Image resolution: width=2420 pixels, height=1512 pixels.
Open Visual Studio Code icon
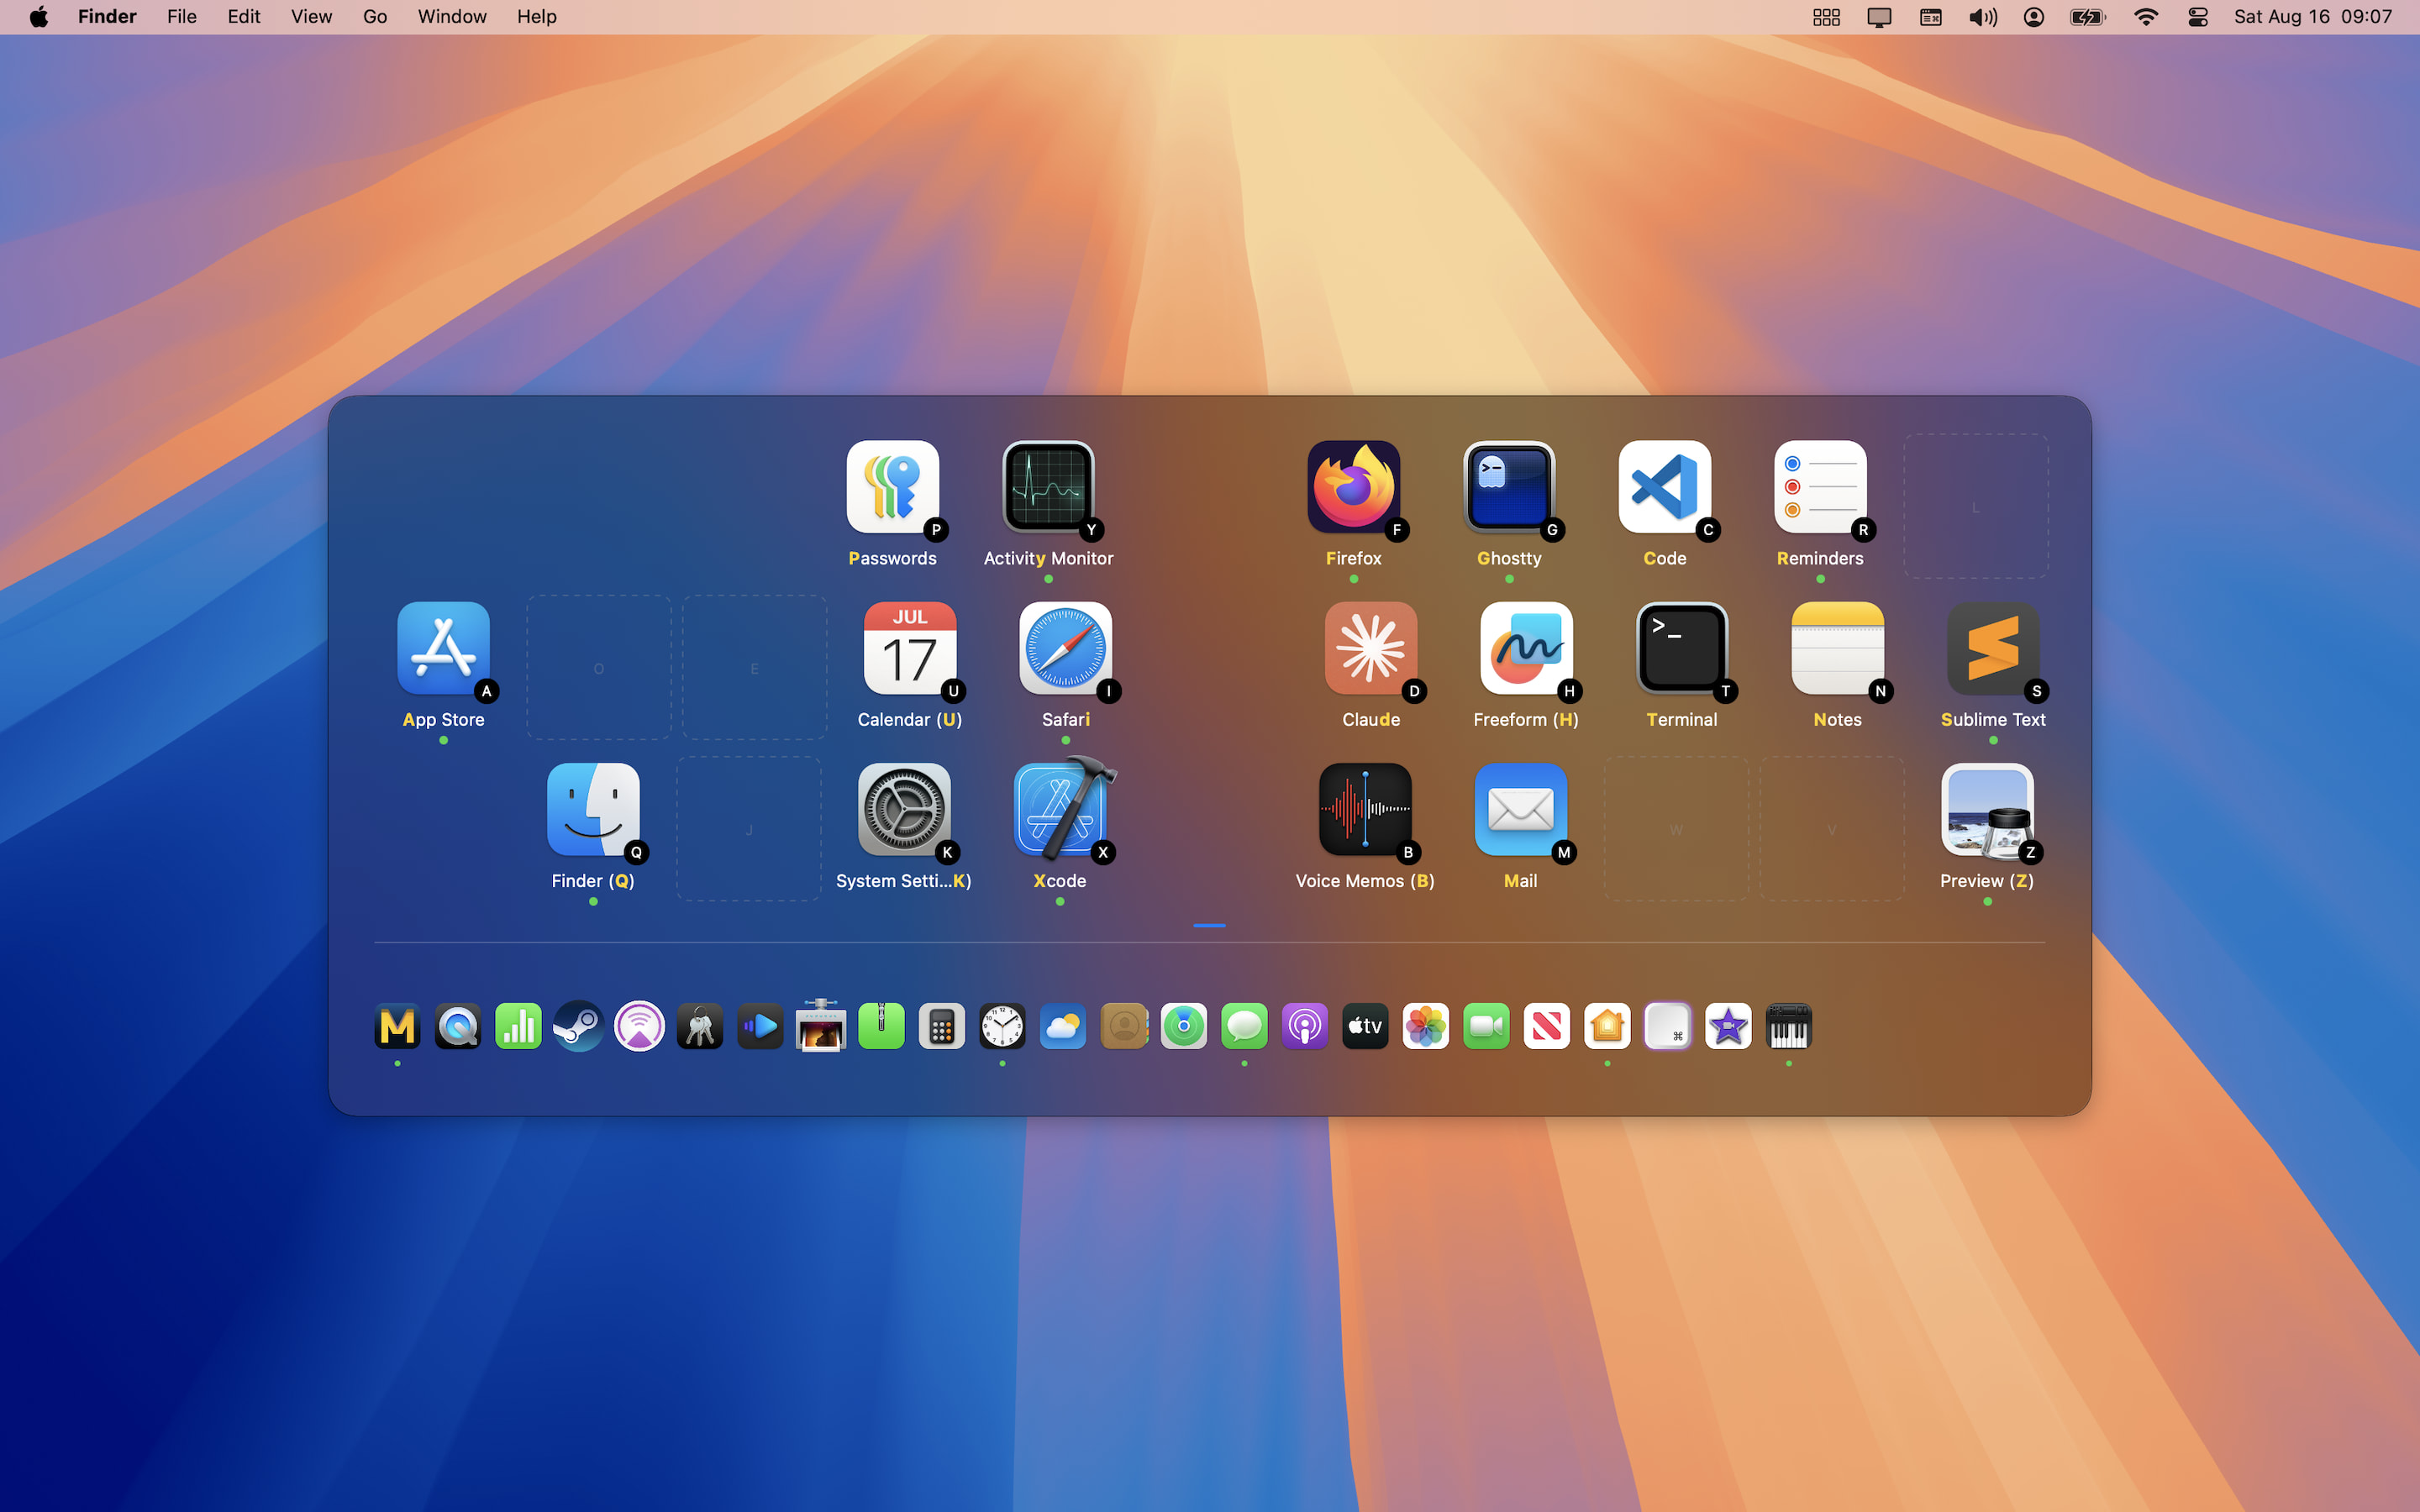pyautogui.click(x=1664, y=487)
